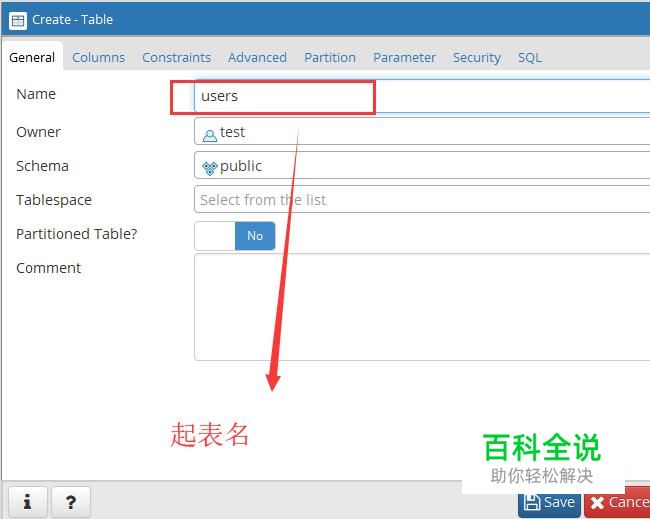View the SQL tab
Image resolution: width=650 pixels, height=519 pixels.
point(530,57)
